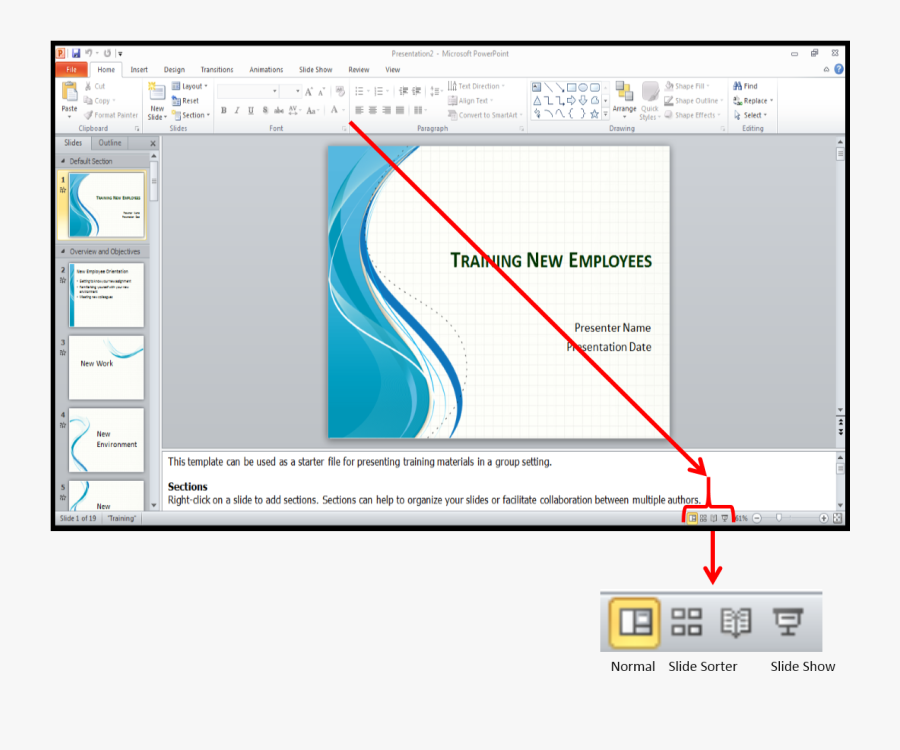Click the Reset button in the Slides group

(185, 100)
